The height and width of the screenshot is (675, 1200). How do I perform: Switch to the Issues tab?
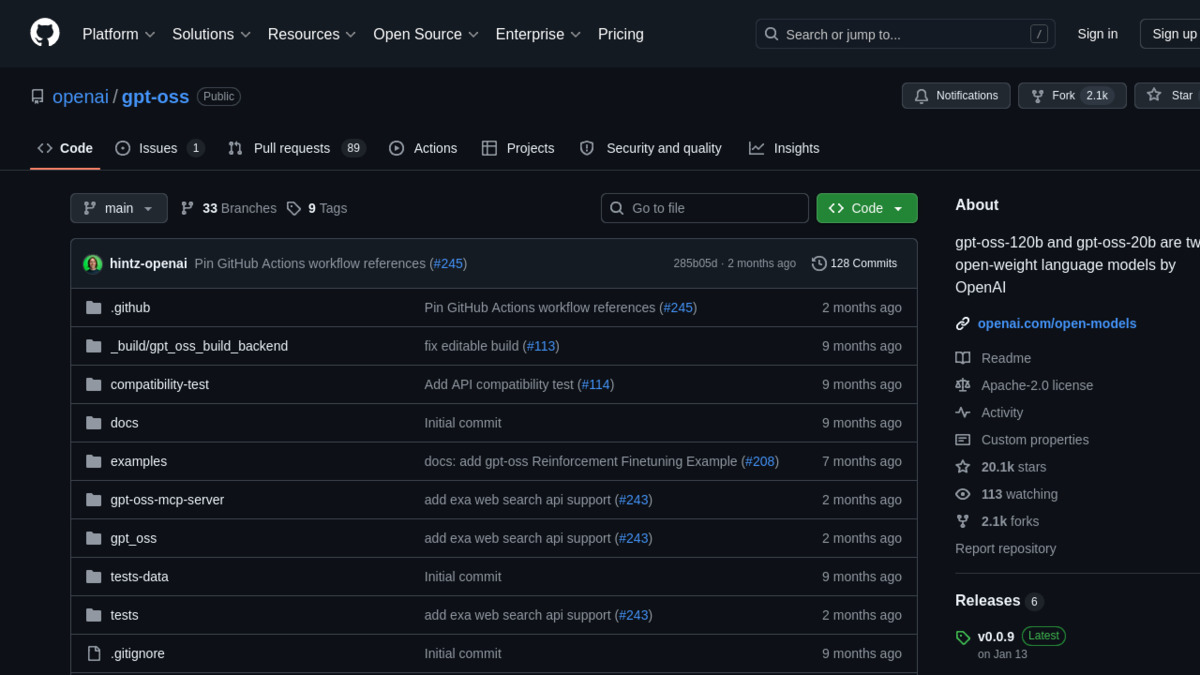pos(160,148)
